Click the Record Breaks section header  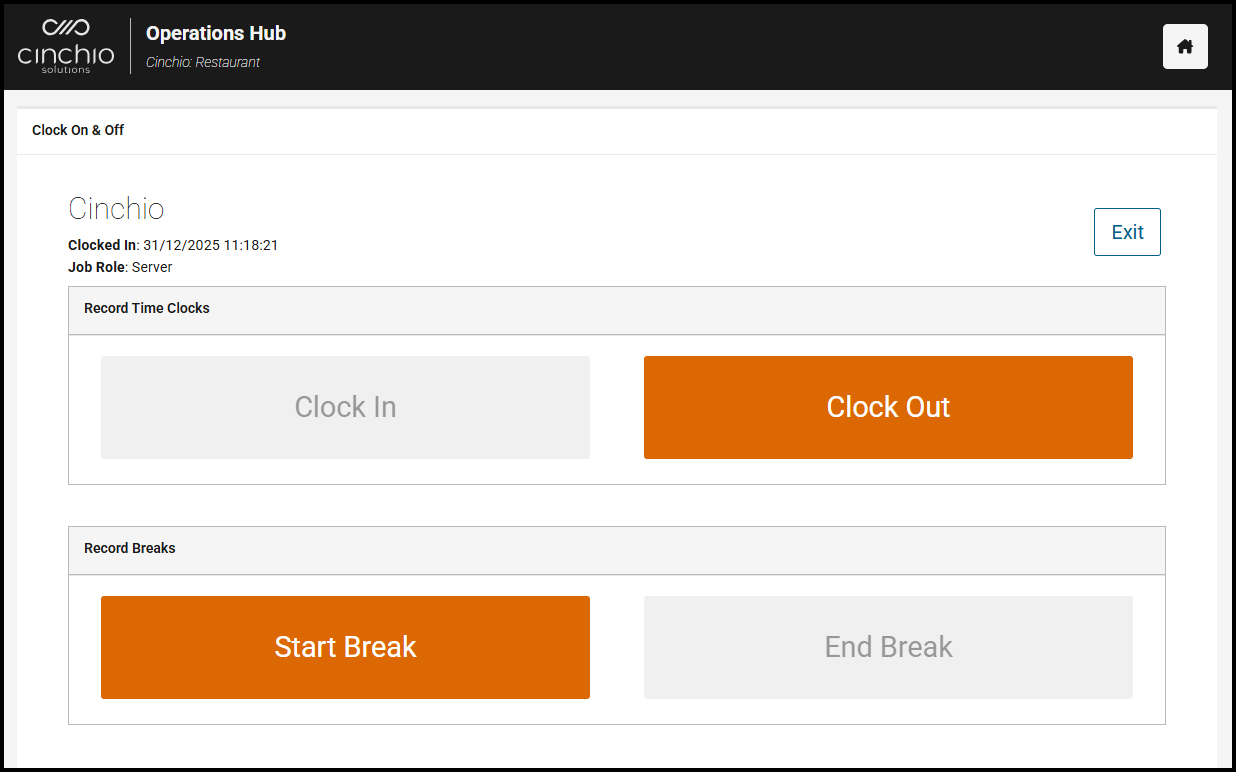pyautogui.click(x=130, y=548)
